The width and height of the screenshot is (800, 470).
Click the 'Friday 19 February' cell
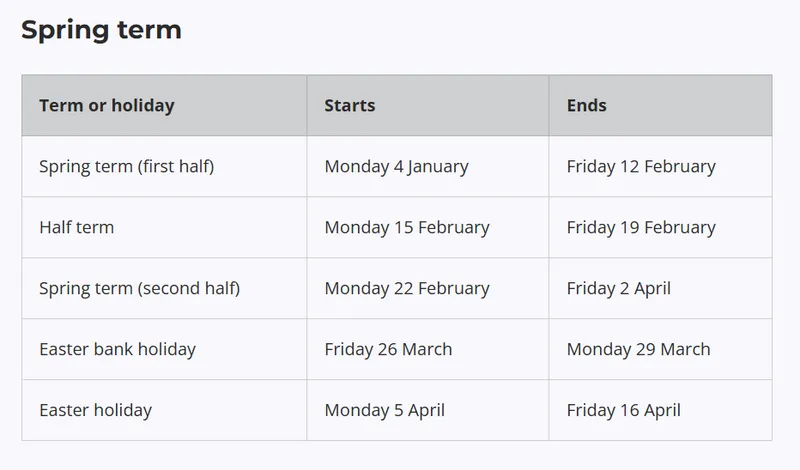641,227
